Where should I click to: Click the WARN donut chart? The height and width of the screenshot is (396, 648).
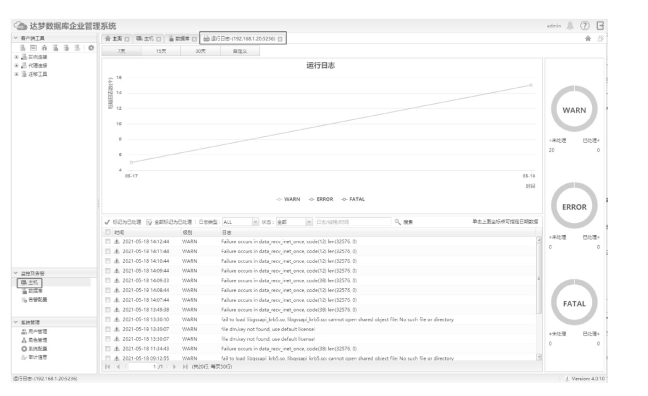574,110
